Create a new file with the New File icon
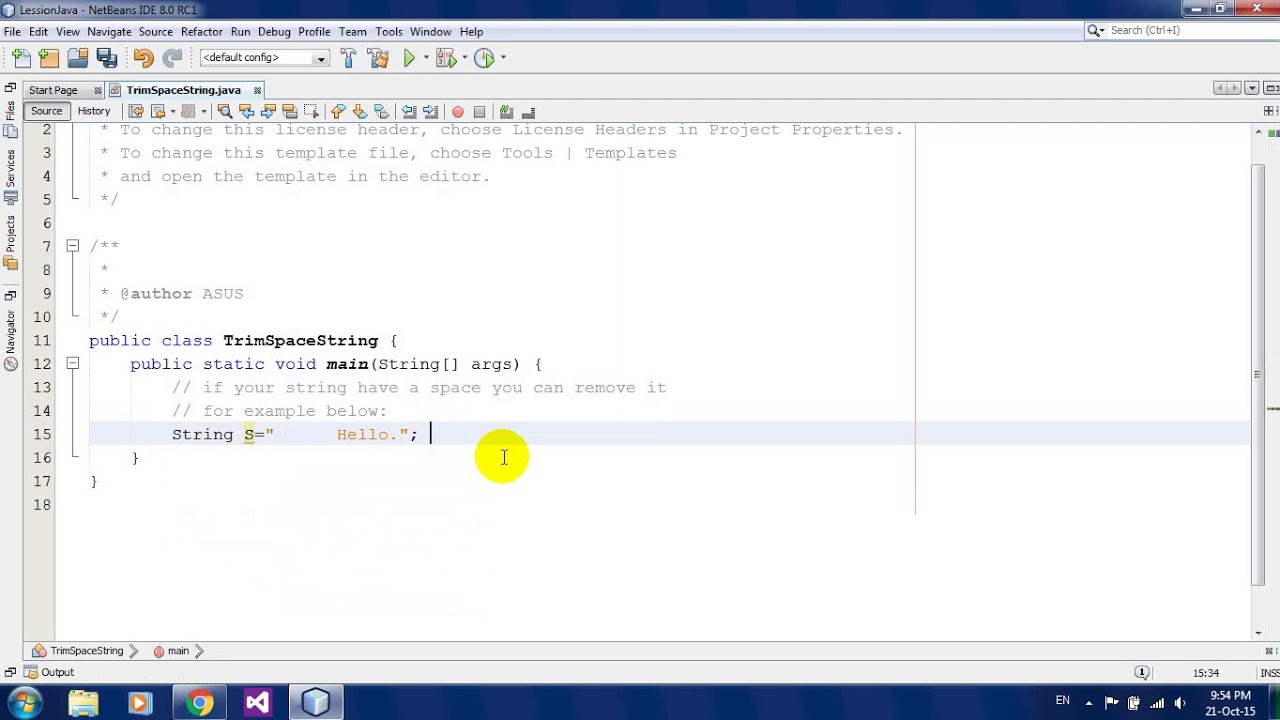Screen dimensions: 1280x720 (22, 58)
